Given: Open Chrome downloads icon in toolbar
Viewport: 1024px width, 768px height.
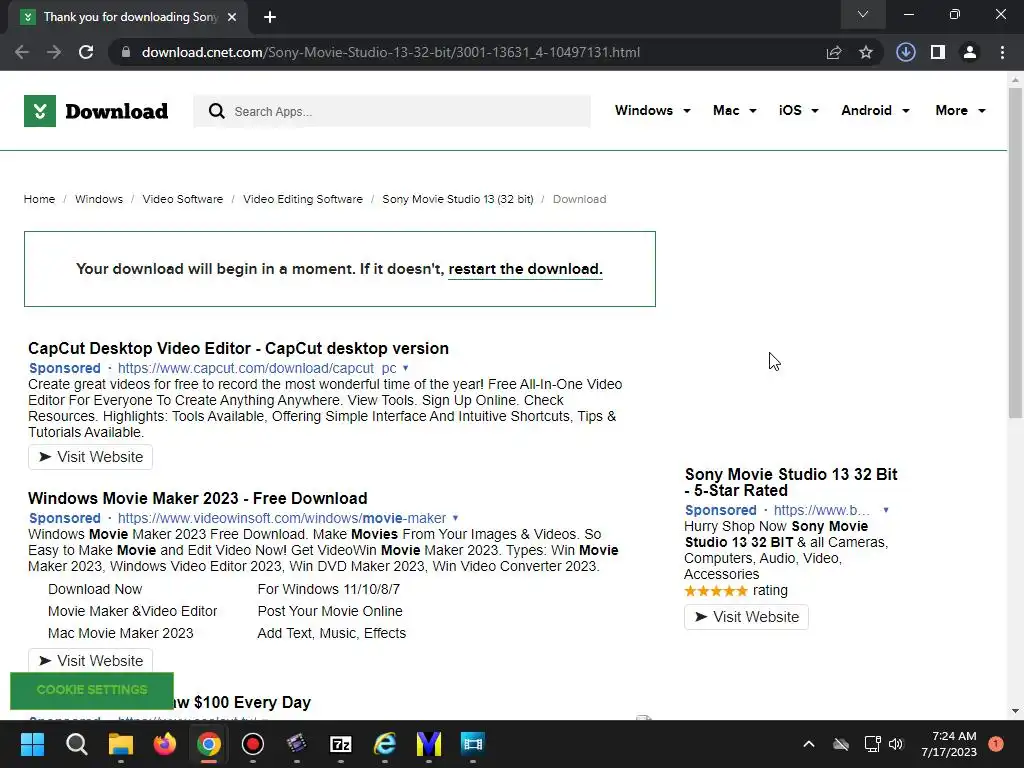Looking at the screenshot, I should click(x=906, y=52).
